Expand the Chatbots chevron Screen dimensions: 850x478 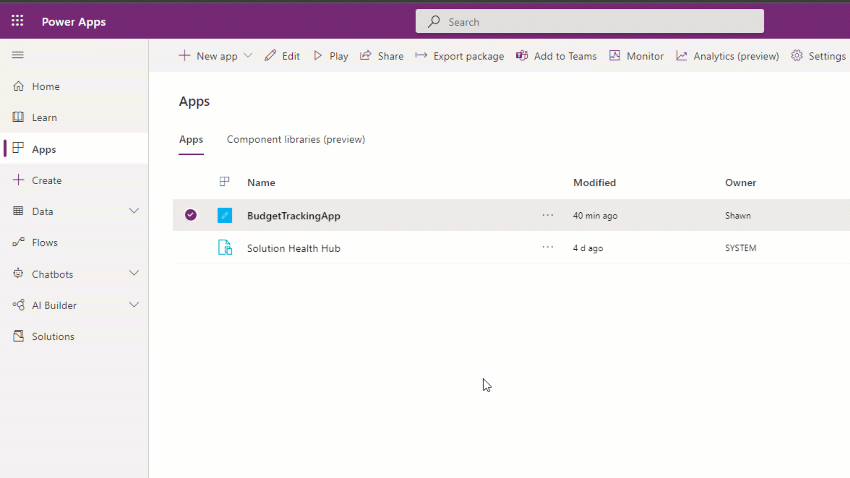pyautogui.click(x=134, y=273)
